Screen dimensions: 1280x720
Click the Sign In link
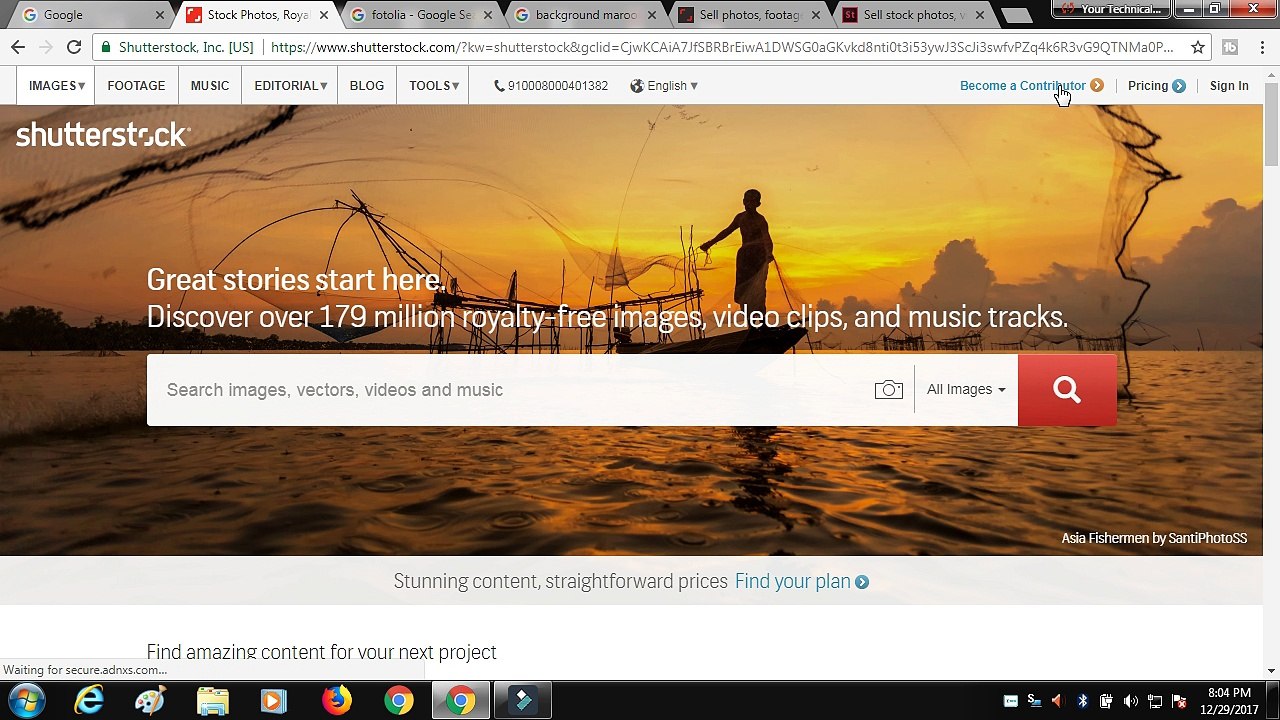[x=1229, y=86]
